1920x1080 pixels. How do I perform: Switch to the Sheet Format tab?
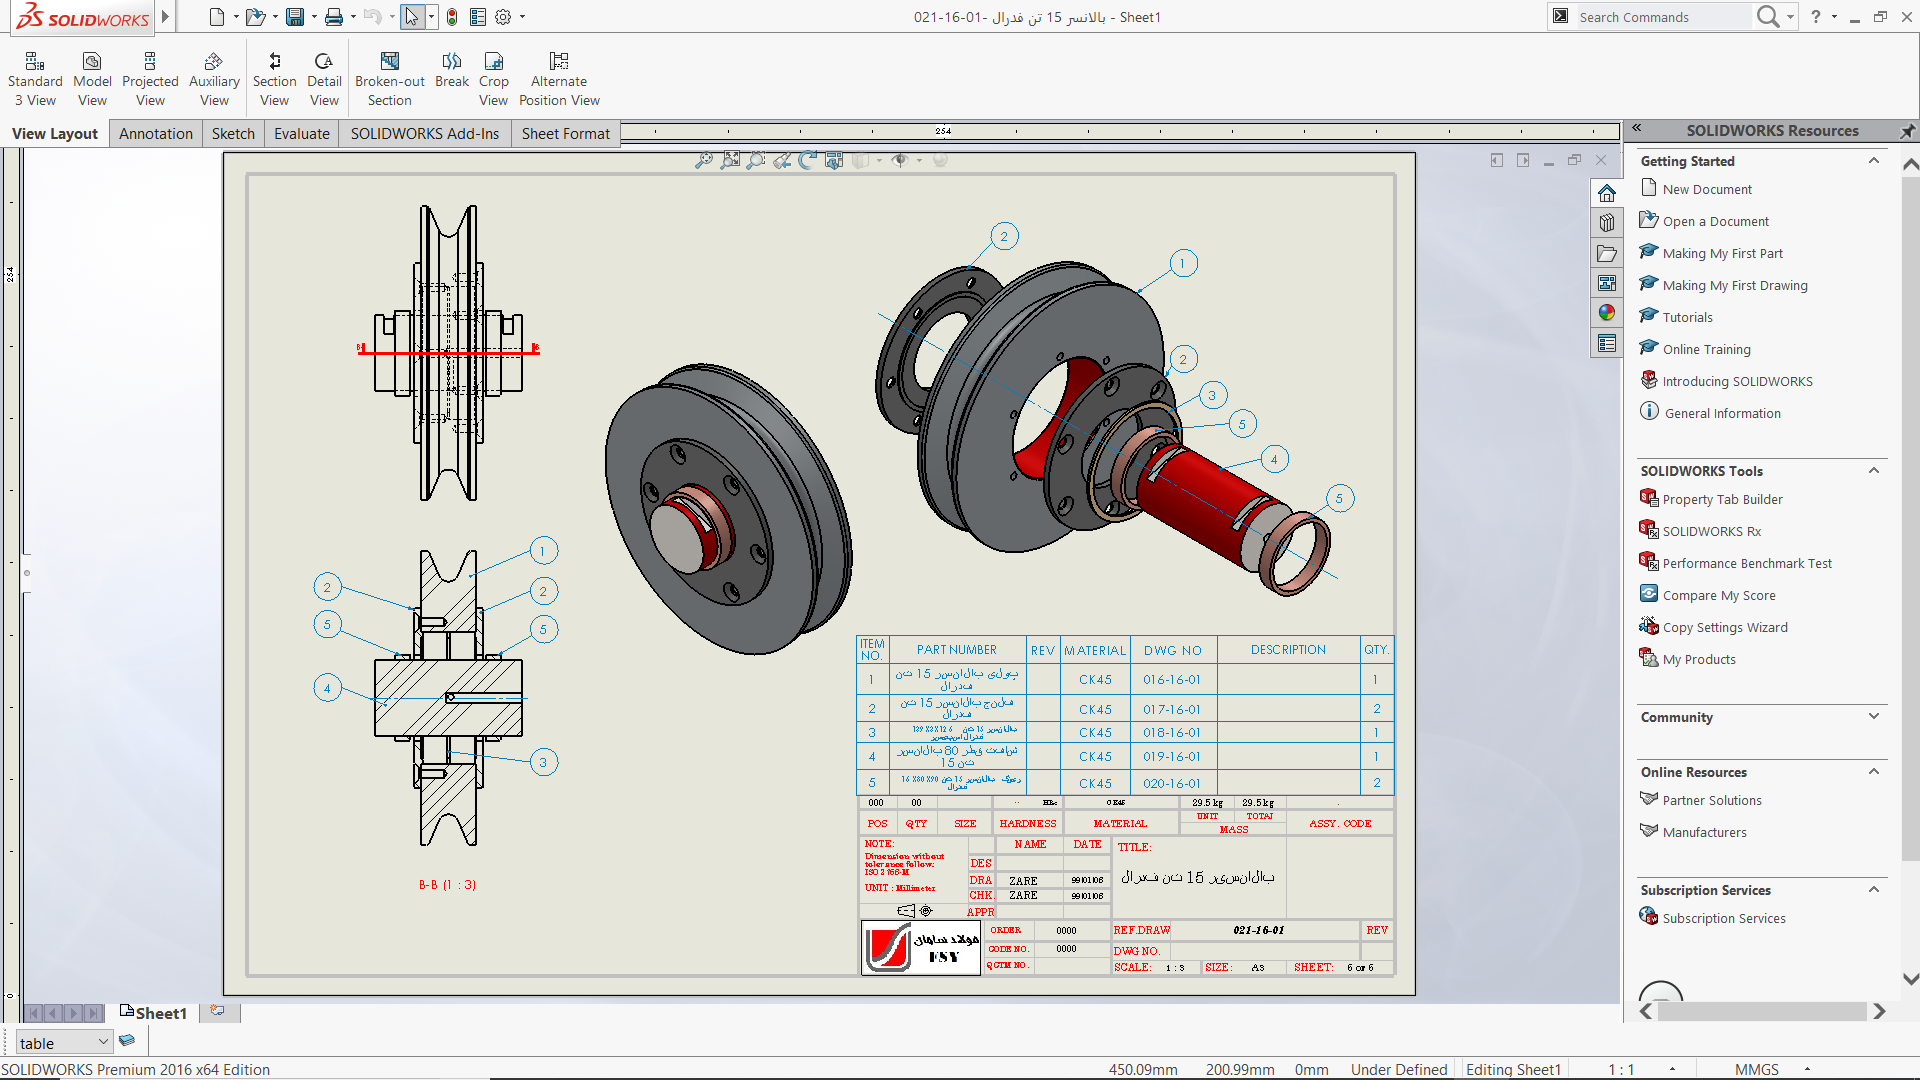point(565,134)
